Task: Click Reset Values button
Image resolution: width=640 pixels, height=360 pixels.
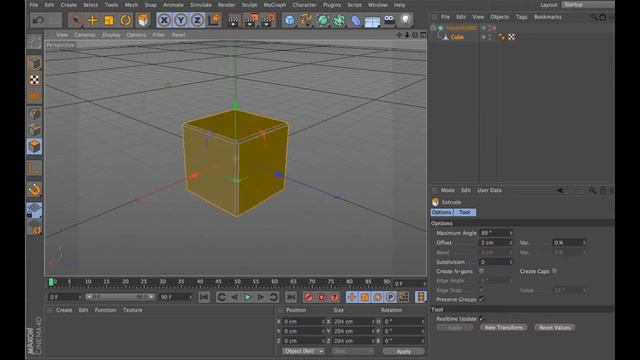Action: coord(555,327)
